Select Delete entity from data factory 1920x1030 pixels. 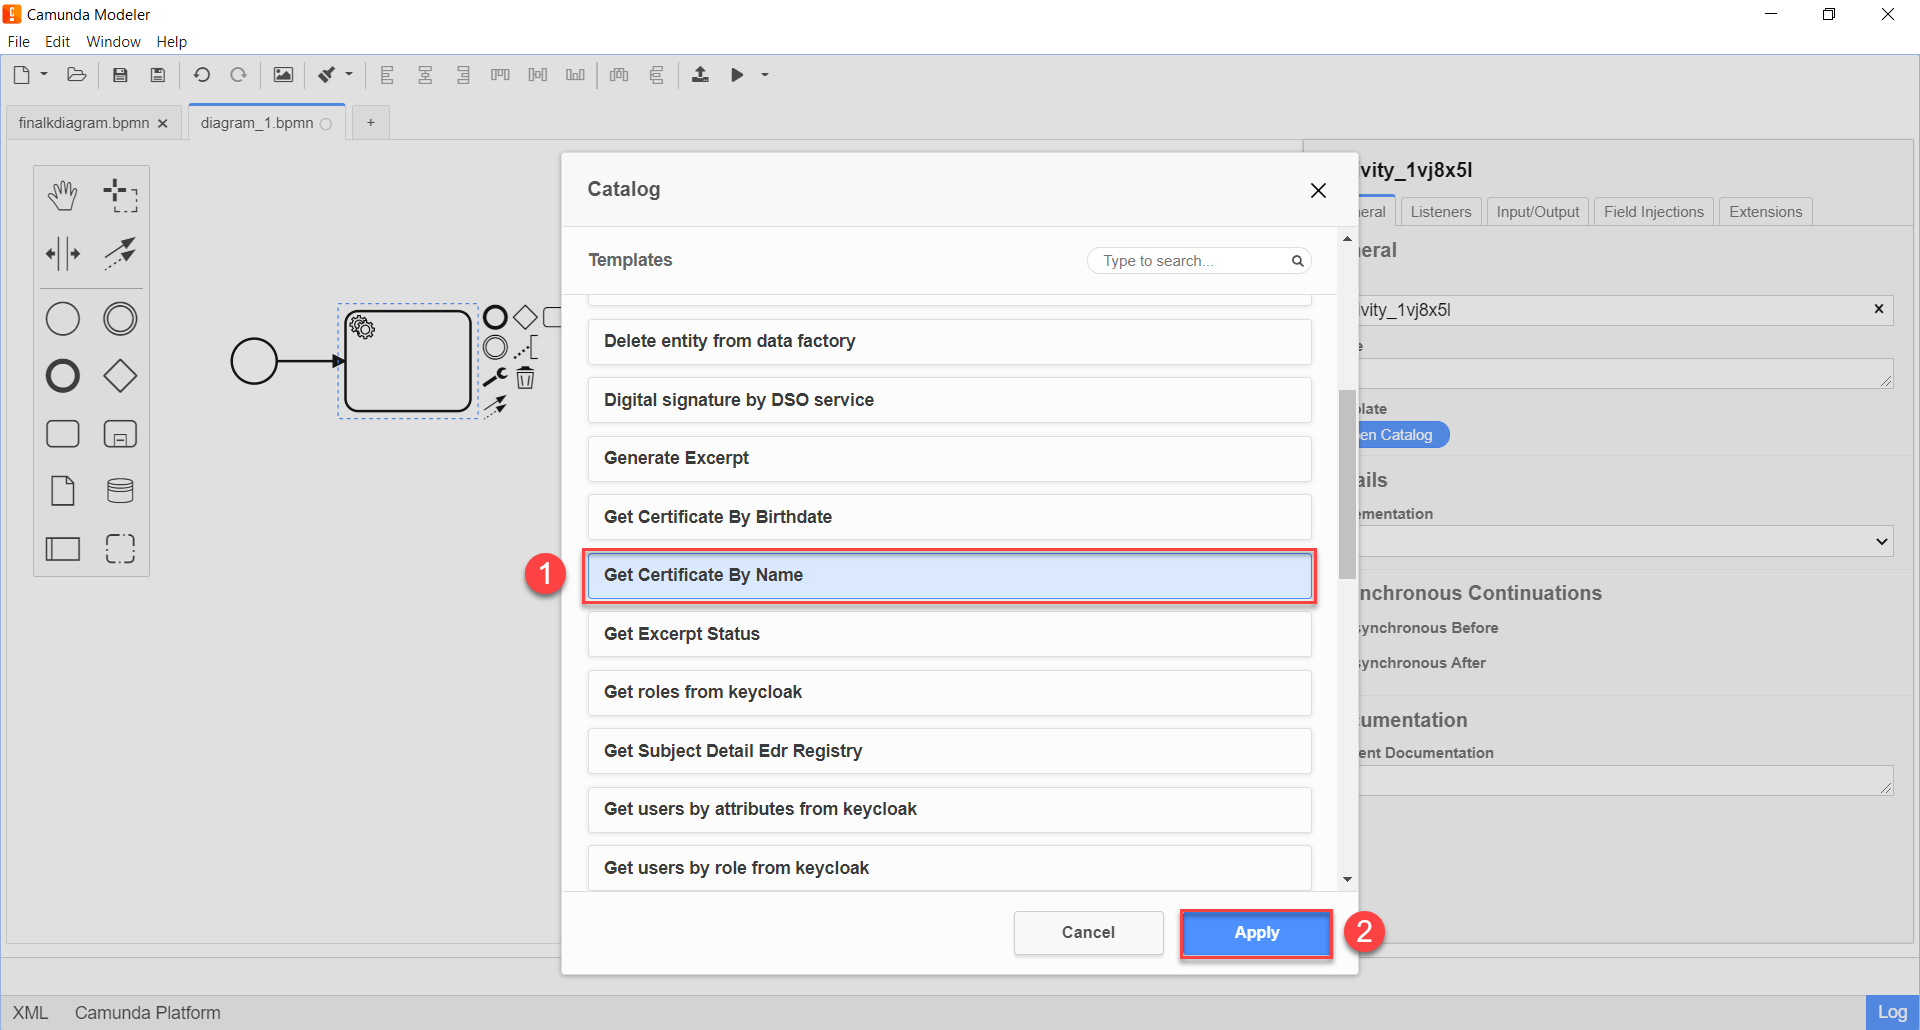(949, 342)
